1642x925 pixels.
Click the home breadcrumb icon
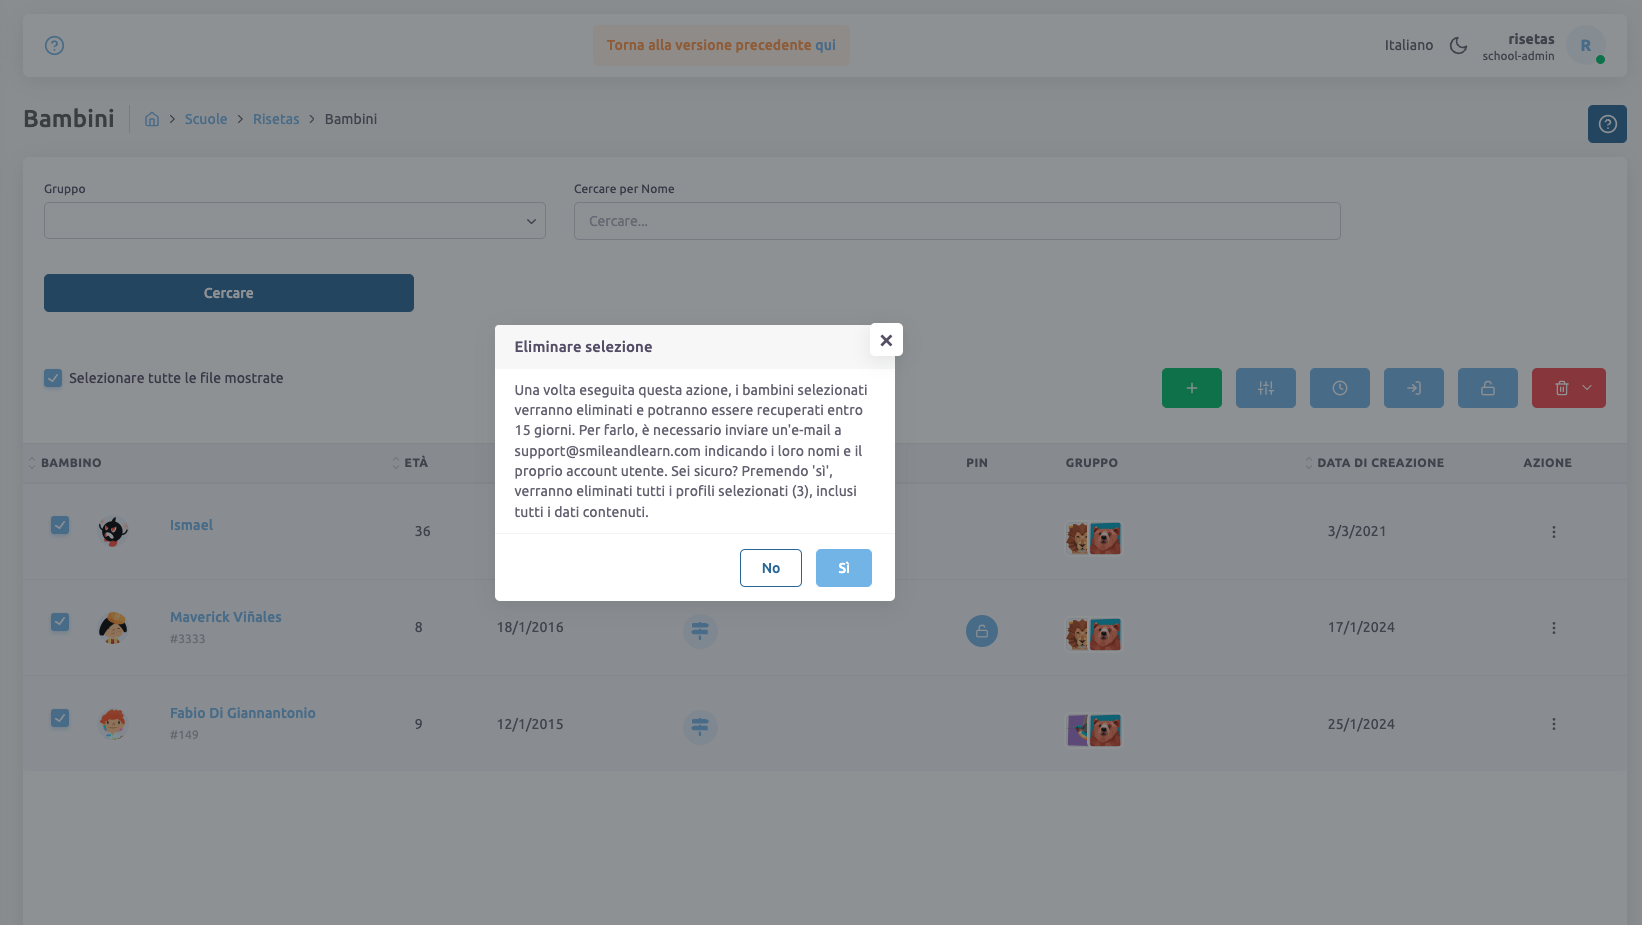(x=152, y=119)
